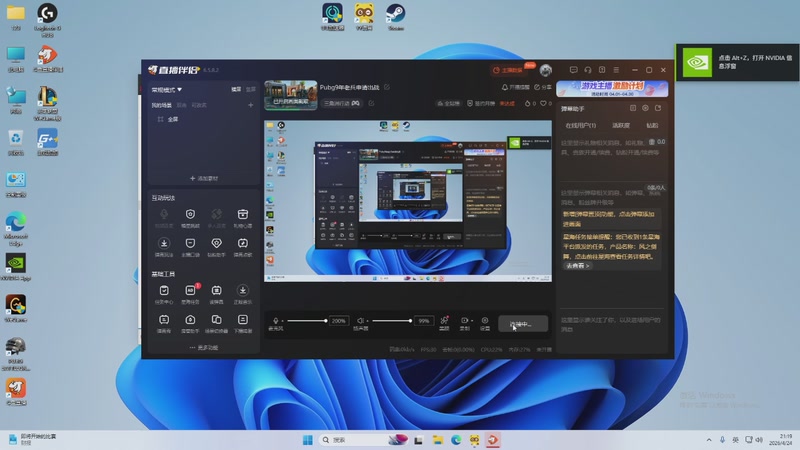Click the camera-in-house icon in the basic tools
The image size is (800, 450).
190,319
